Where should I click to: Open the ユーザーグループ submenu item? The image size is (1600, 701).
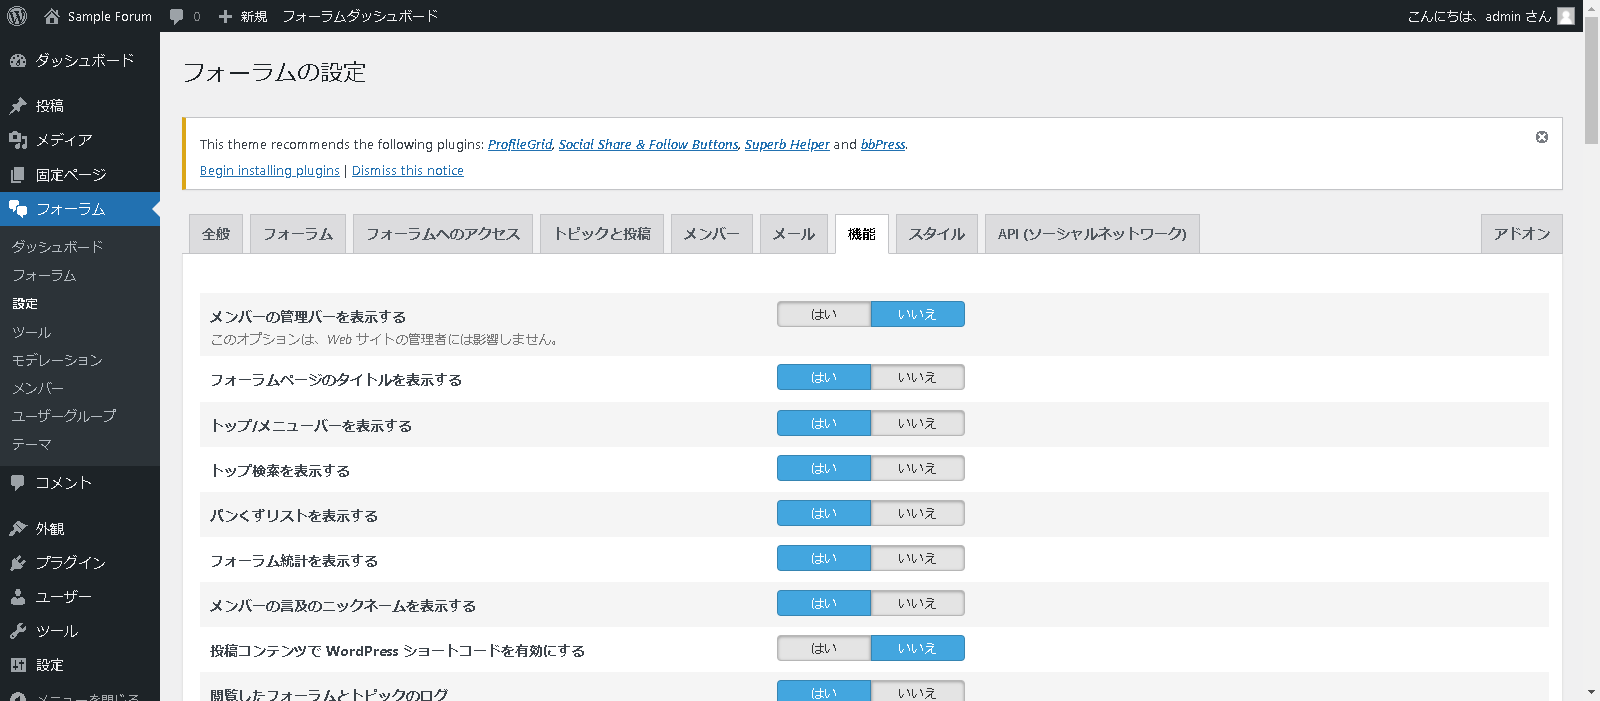click(x=64, y=416)
